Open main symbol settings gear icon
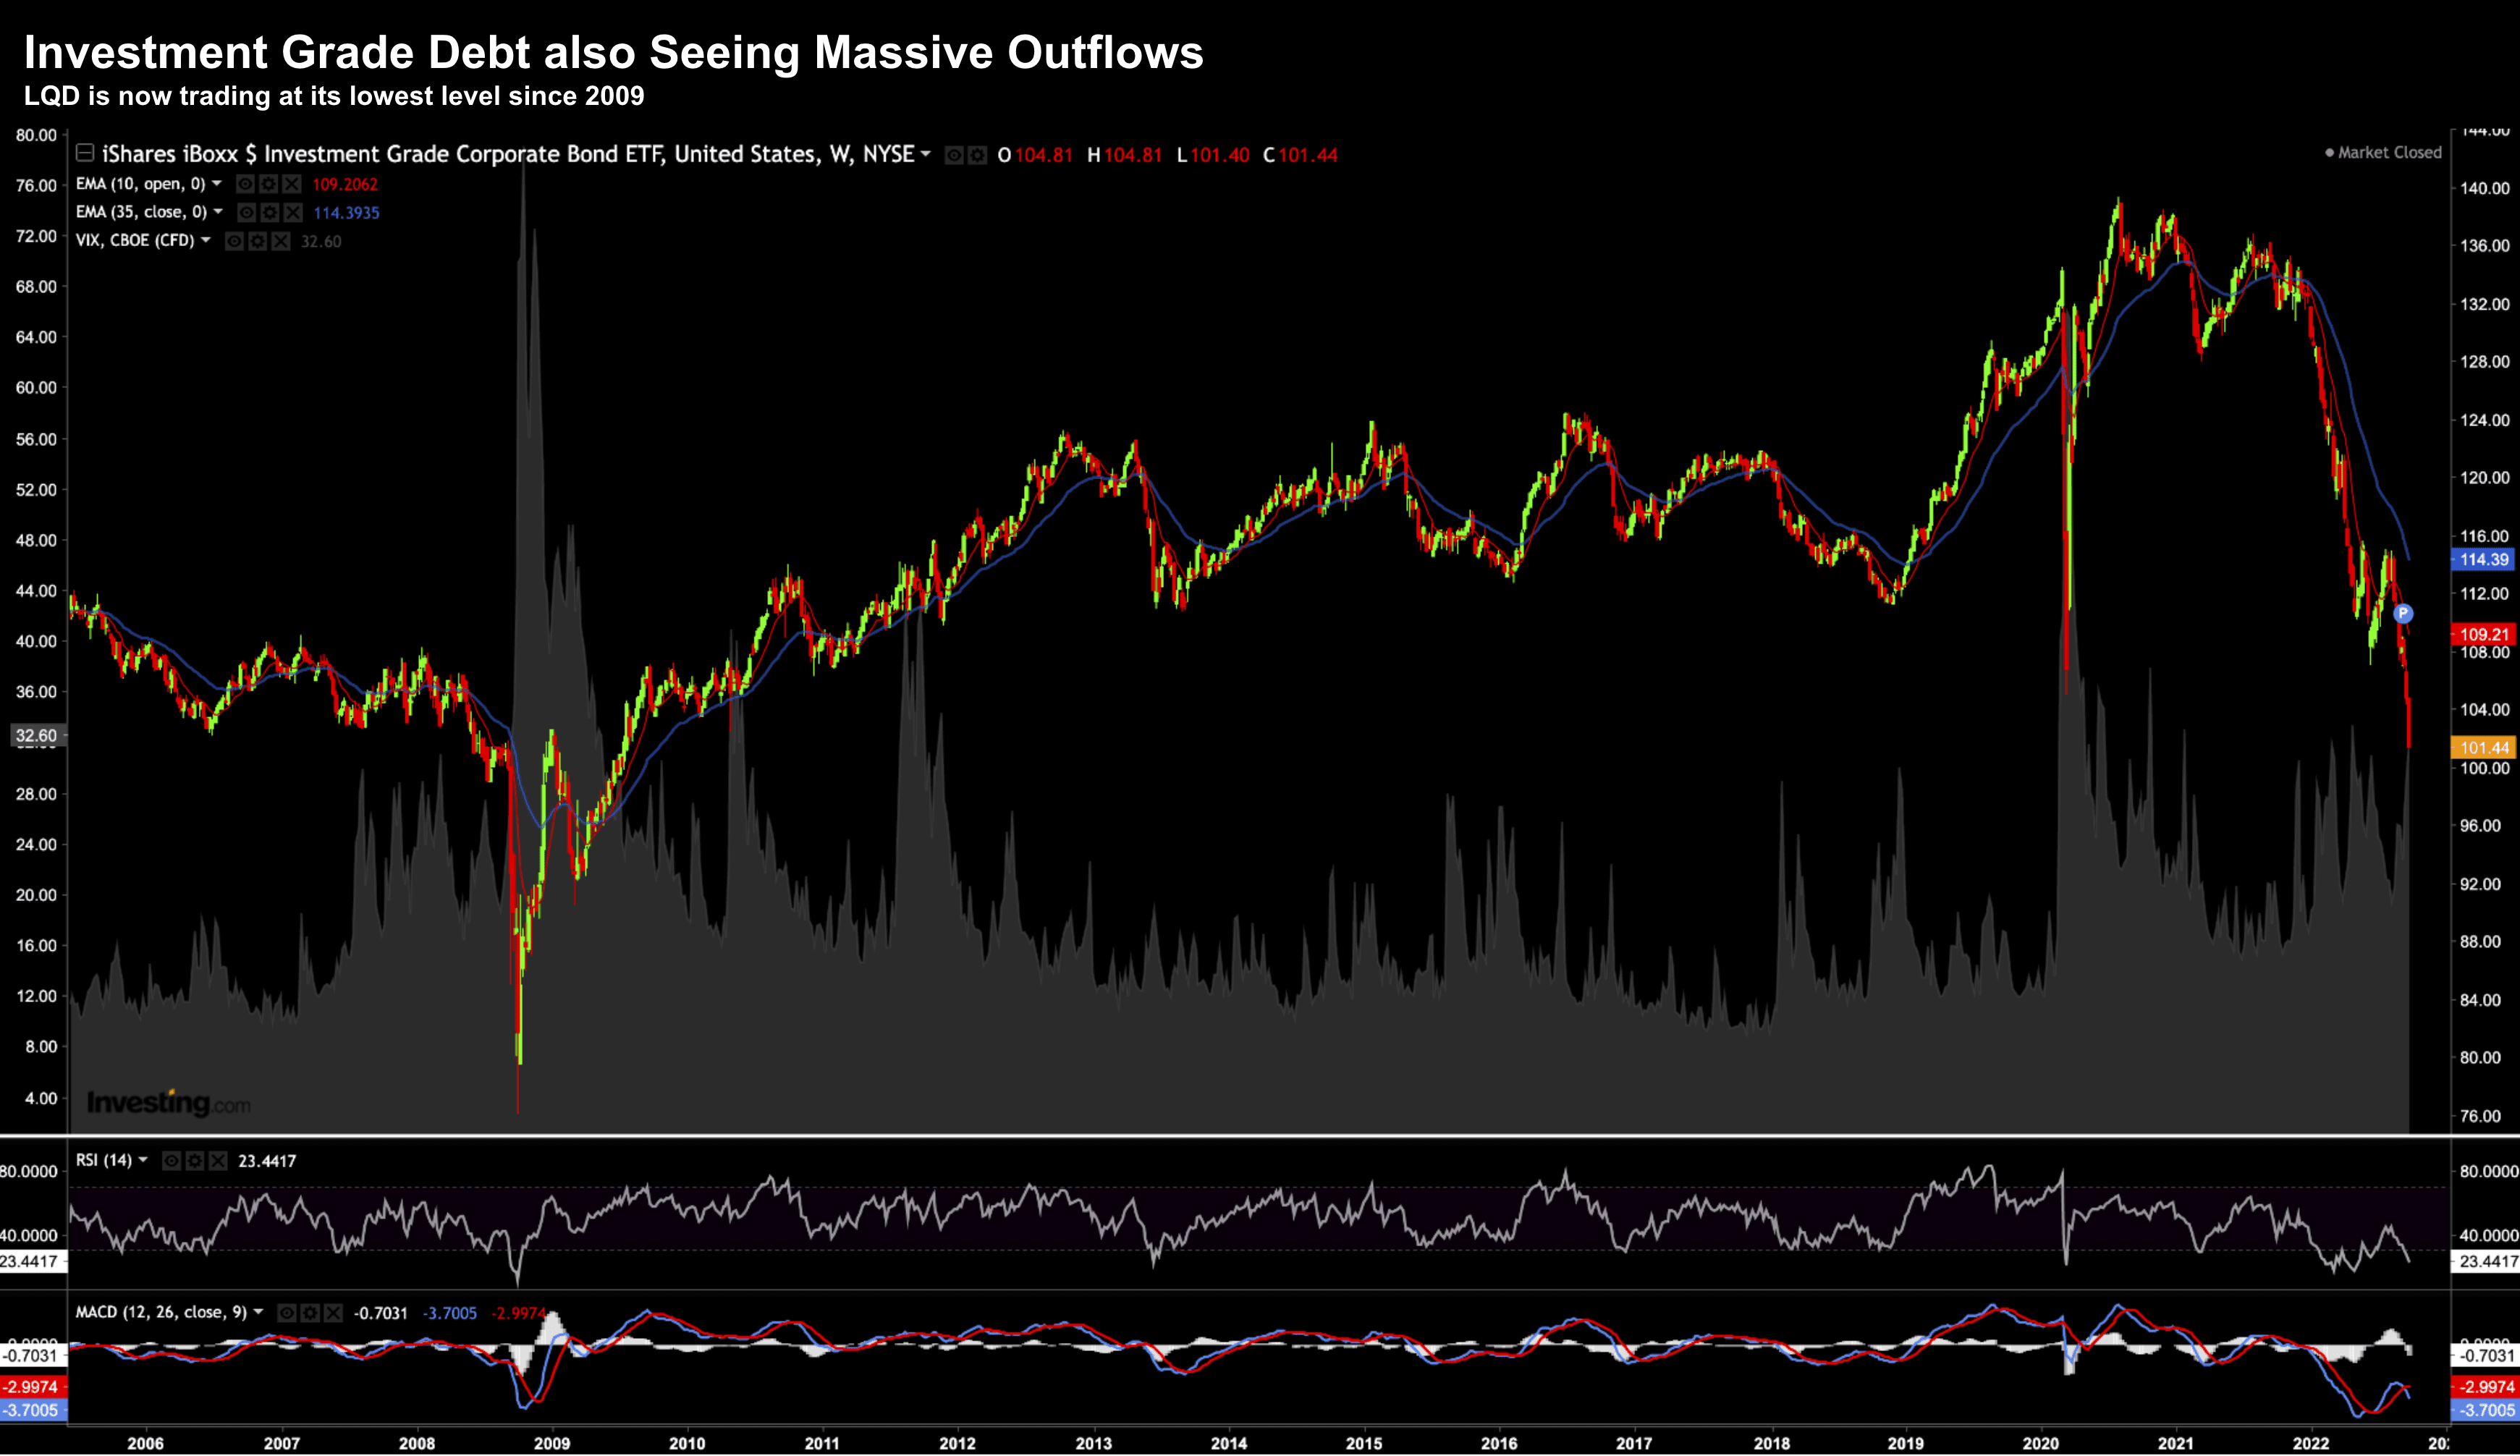 coord(977,155)
